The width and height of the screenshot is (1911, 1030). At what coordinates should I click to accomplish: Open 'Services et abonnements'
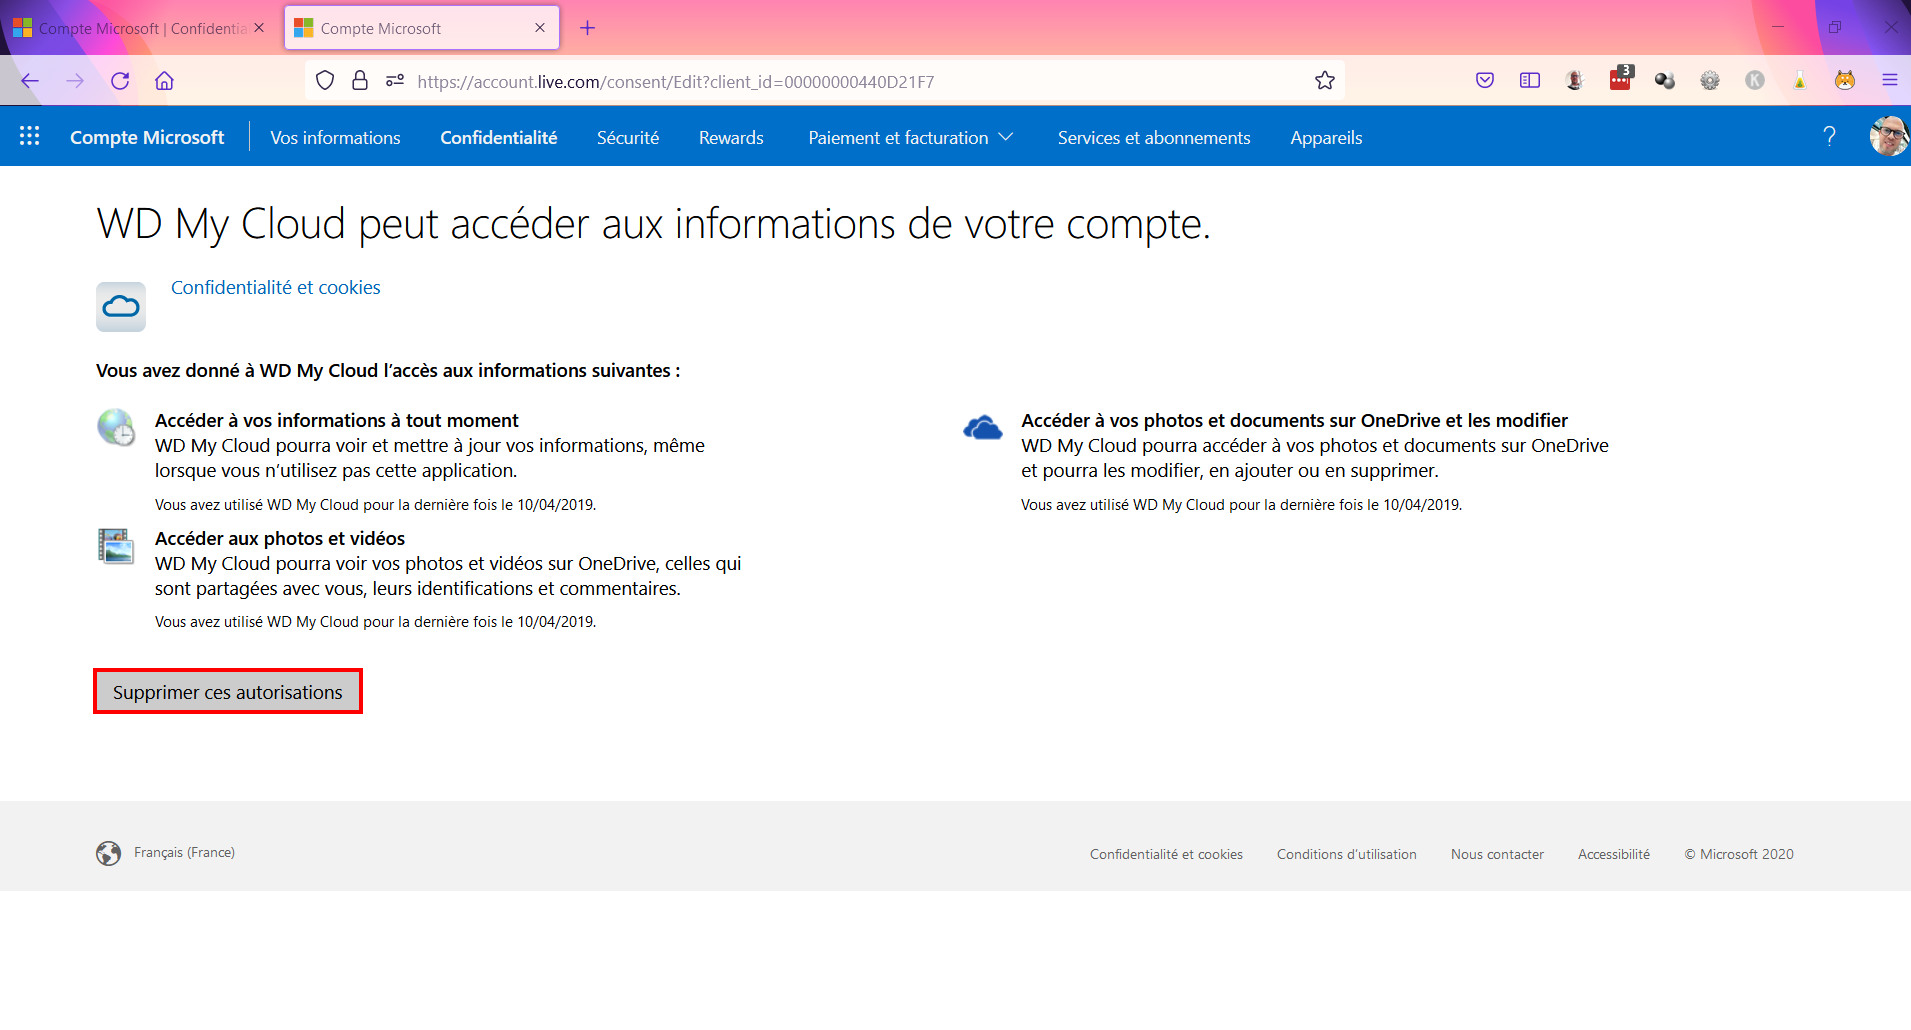pyautogui.click(x=1154, y=138)
